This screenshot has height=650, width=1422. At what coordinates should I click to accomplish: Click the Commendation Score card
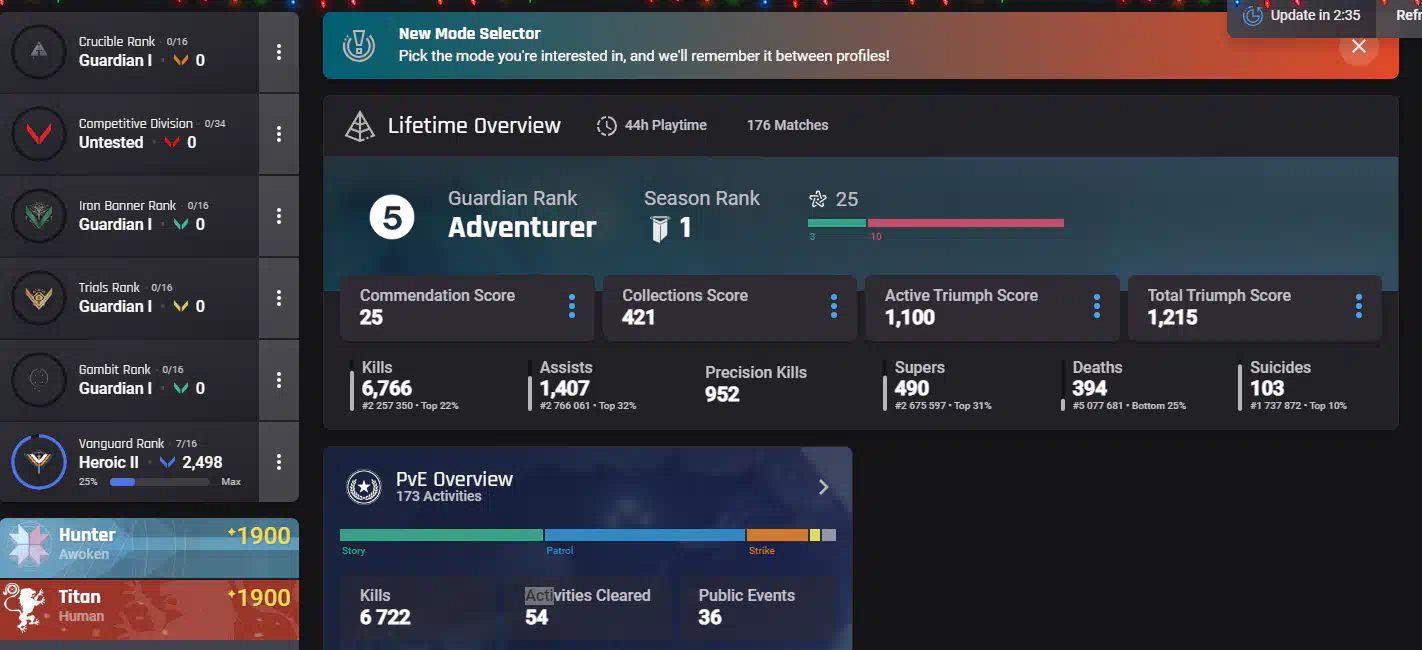(467, 307)
